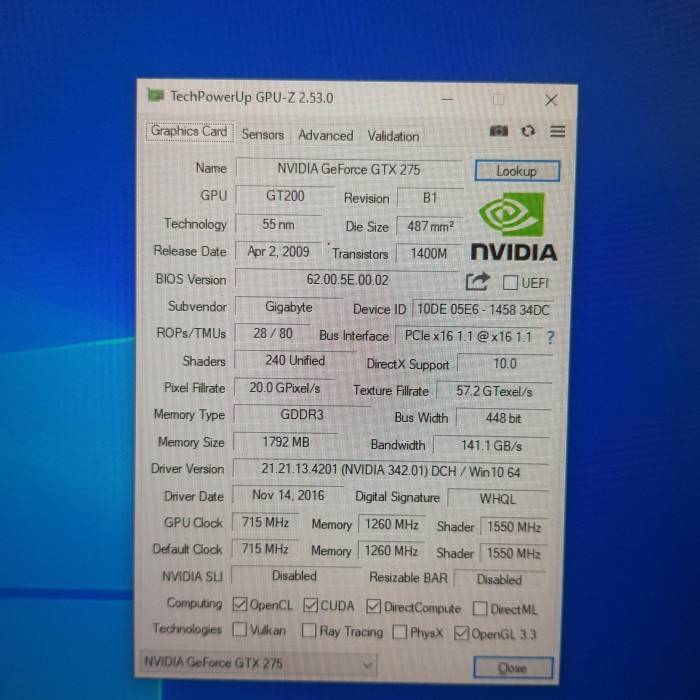Click the Resizable BAR field Disabled
700x700 pixels.
click(499, 579)
